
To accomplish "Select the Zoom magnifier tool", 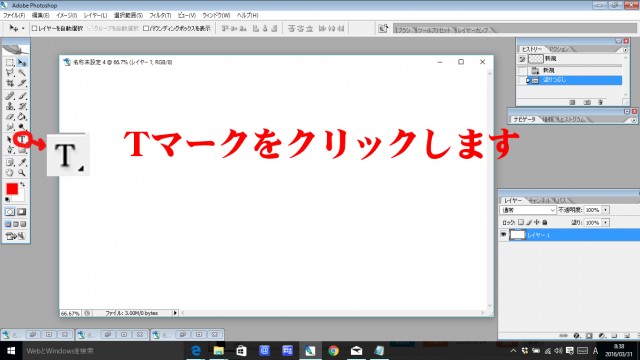I will point(22,173).
